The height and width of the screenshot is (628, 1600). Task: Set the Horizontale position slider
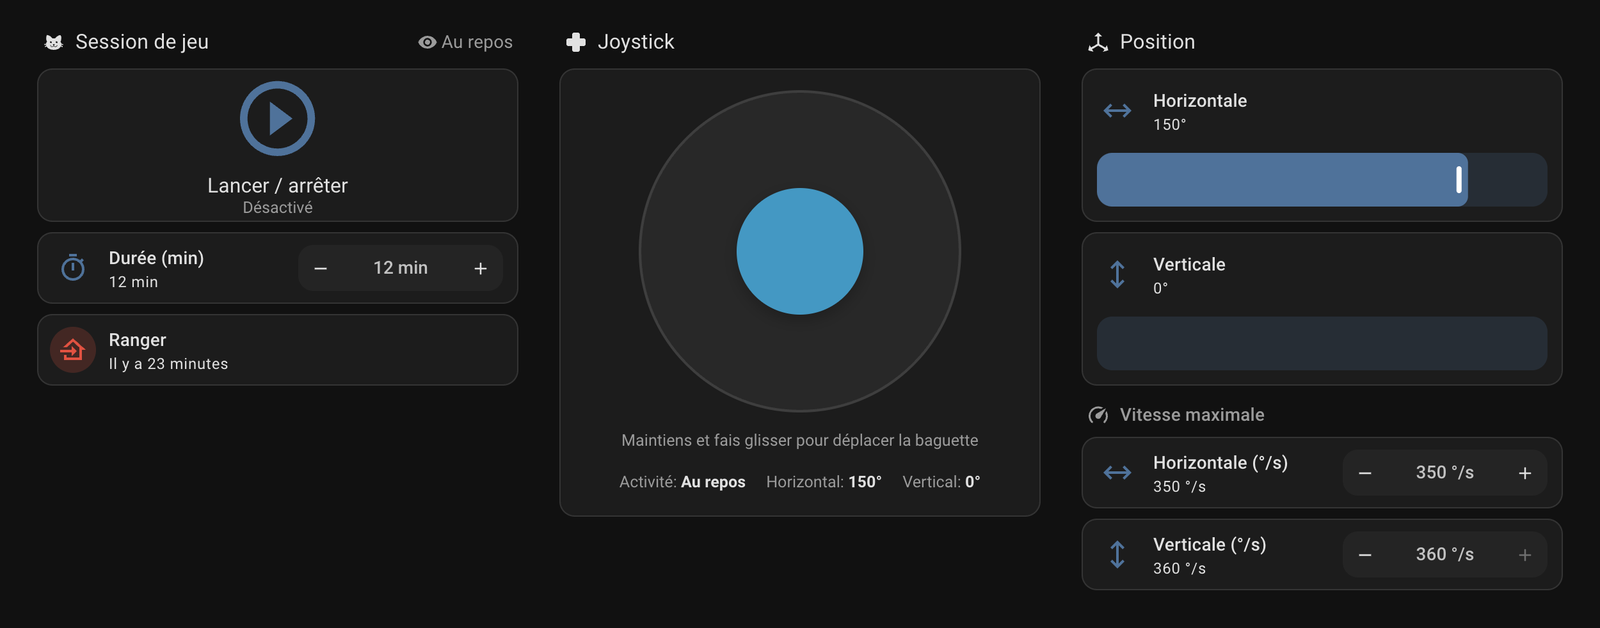1322,180
